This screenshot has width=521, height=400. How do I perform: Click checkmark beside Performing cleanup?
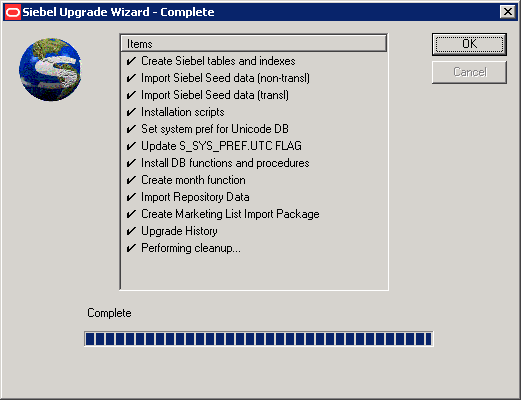point(131,248)
